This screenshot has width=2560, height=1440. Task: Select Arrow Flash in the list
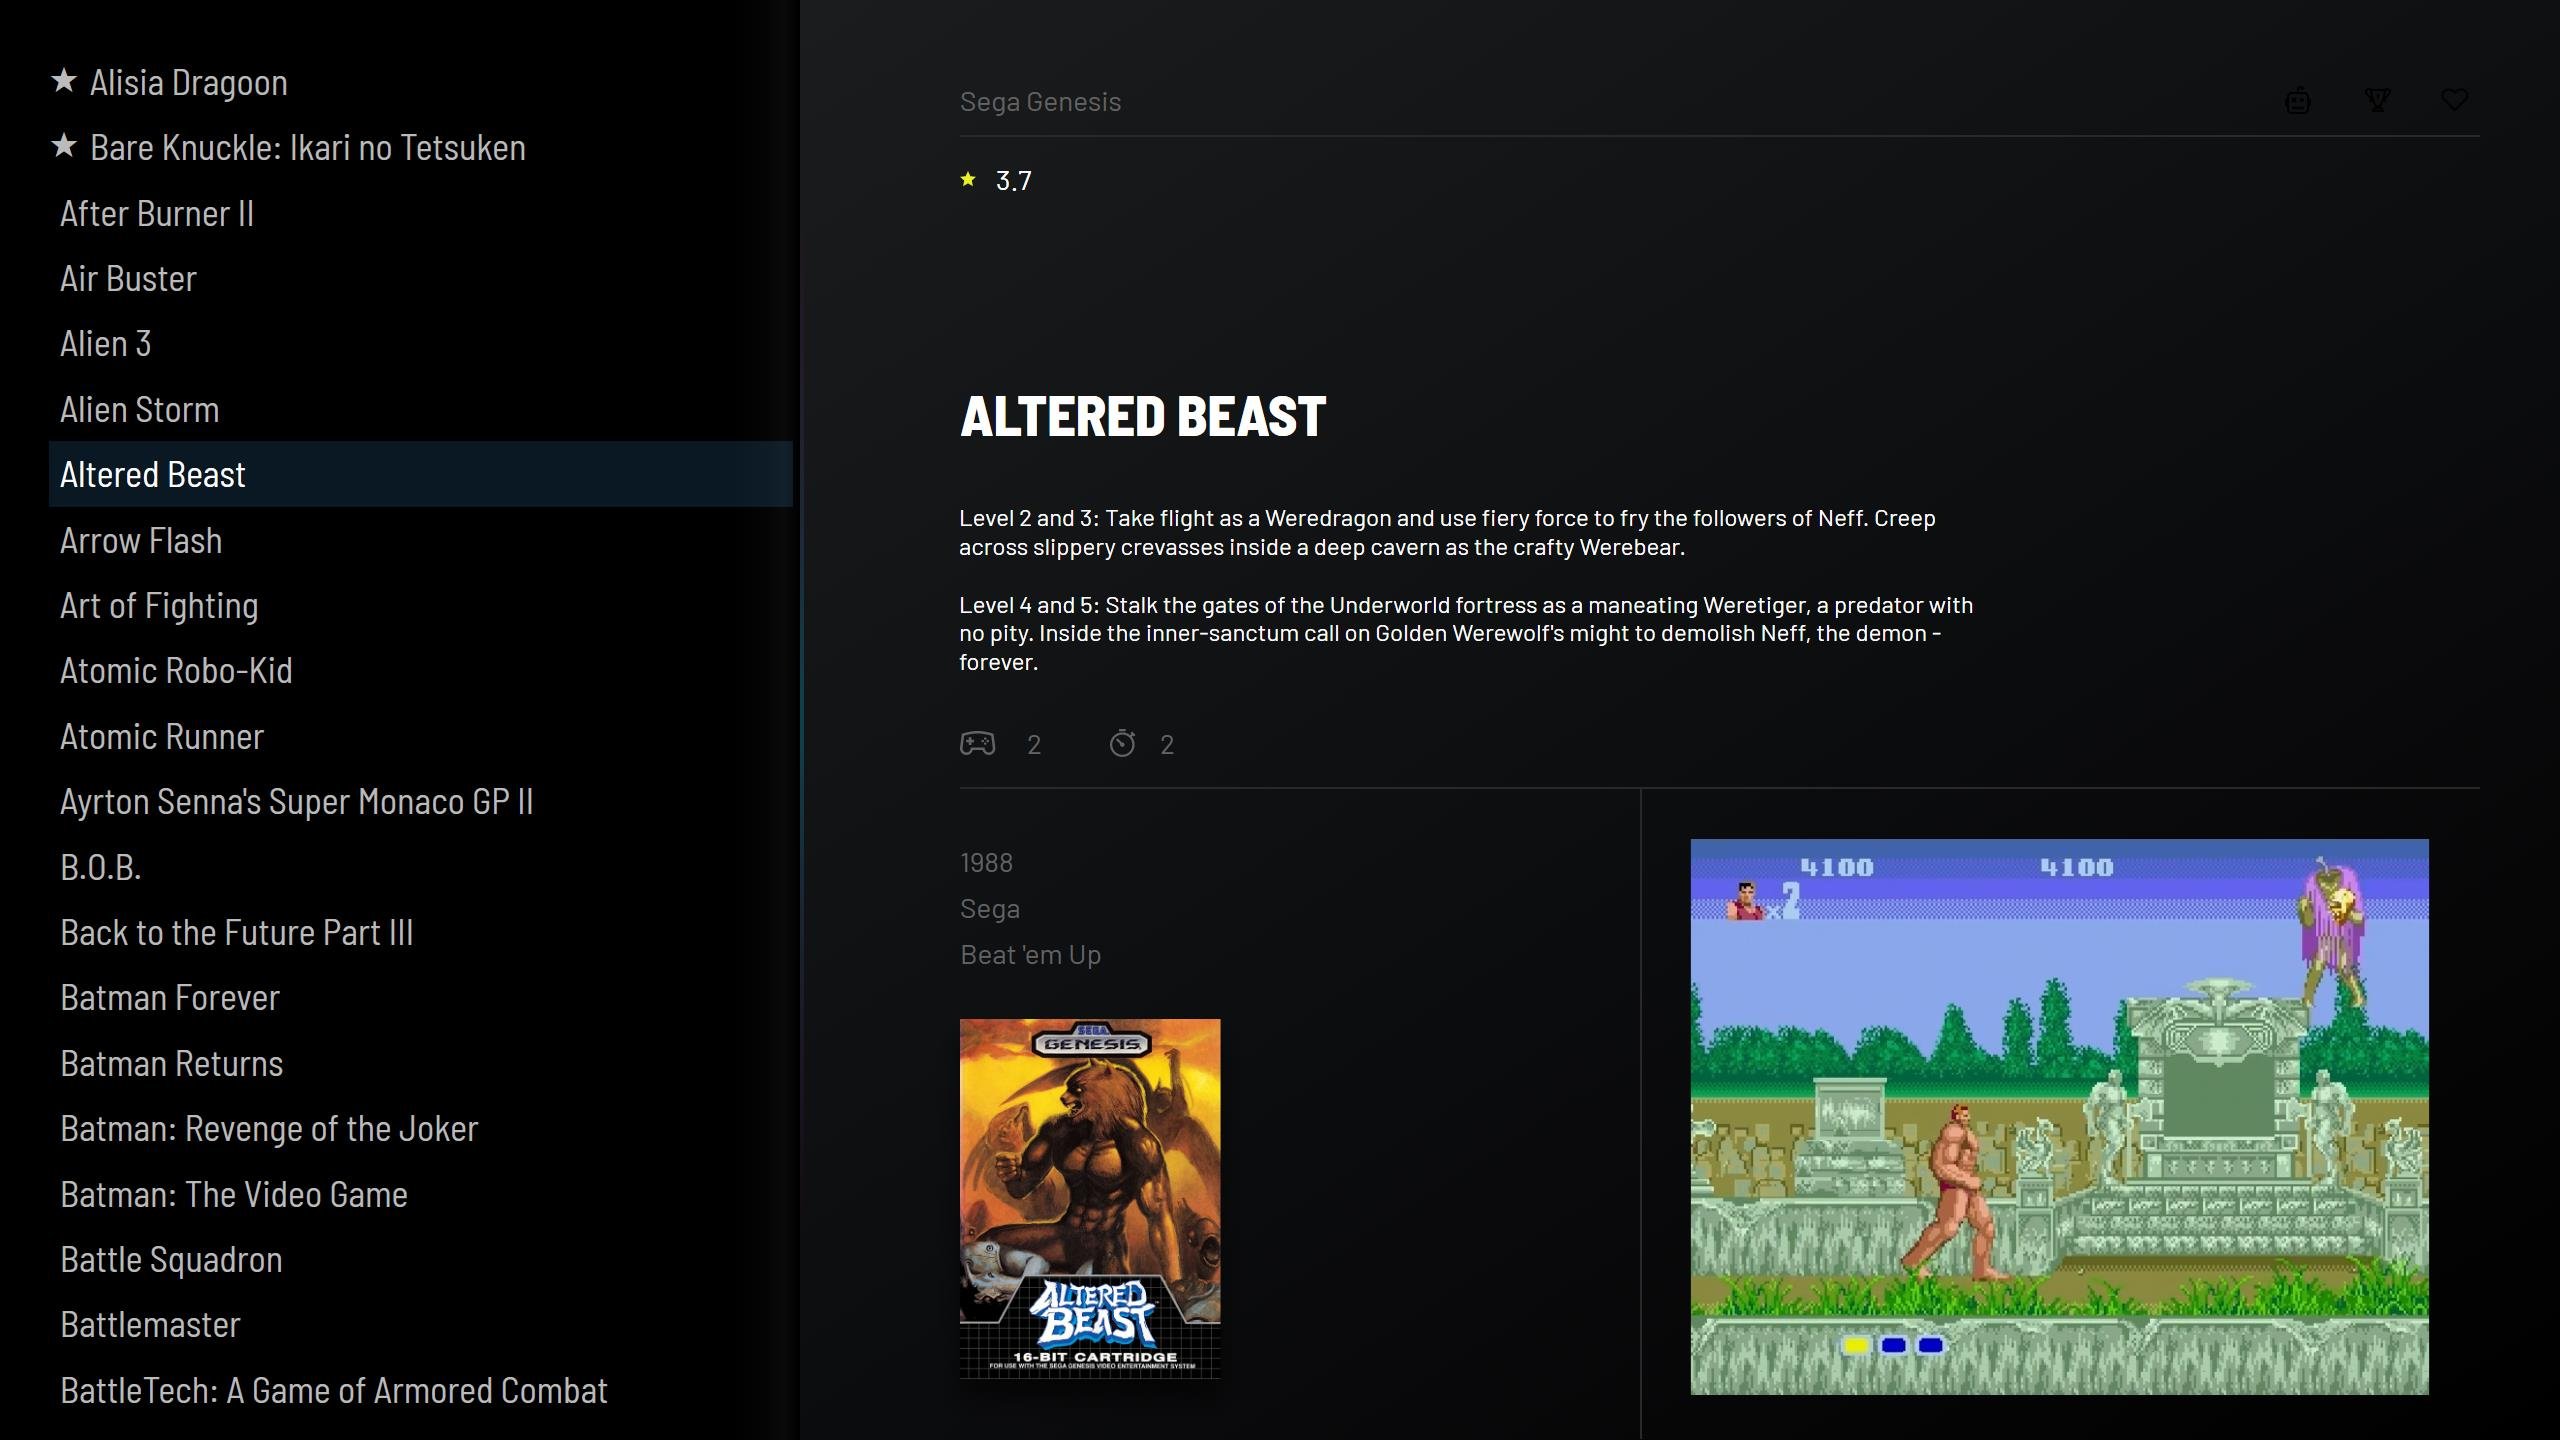pos(141,540)
